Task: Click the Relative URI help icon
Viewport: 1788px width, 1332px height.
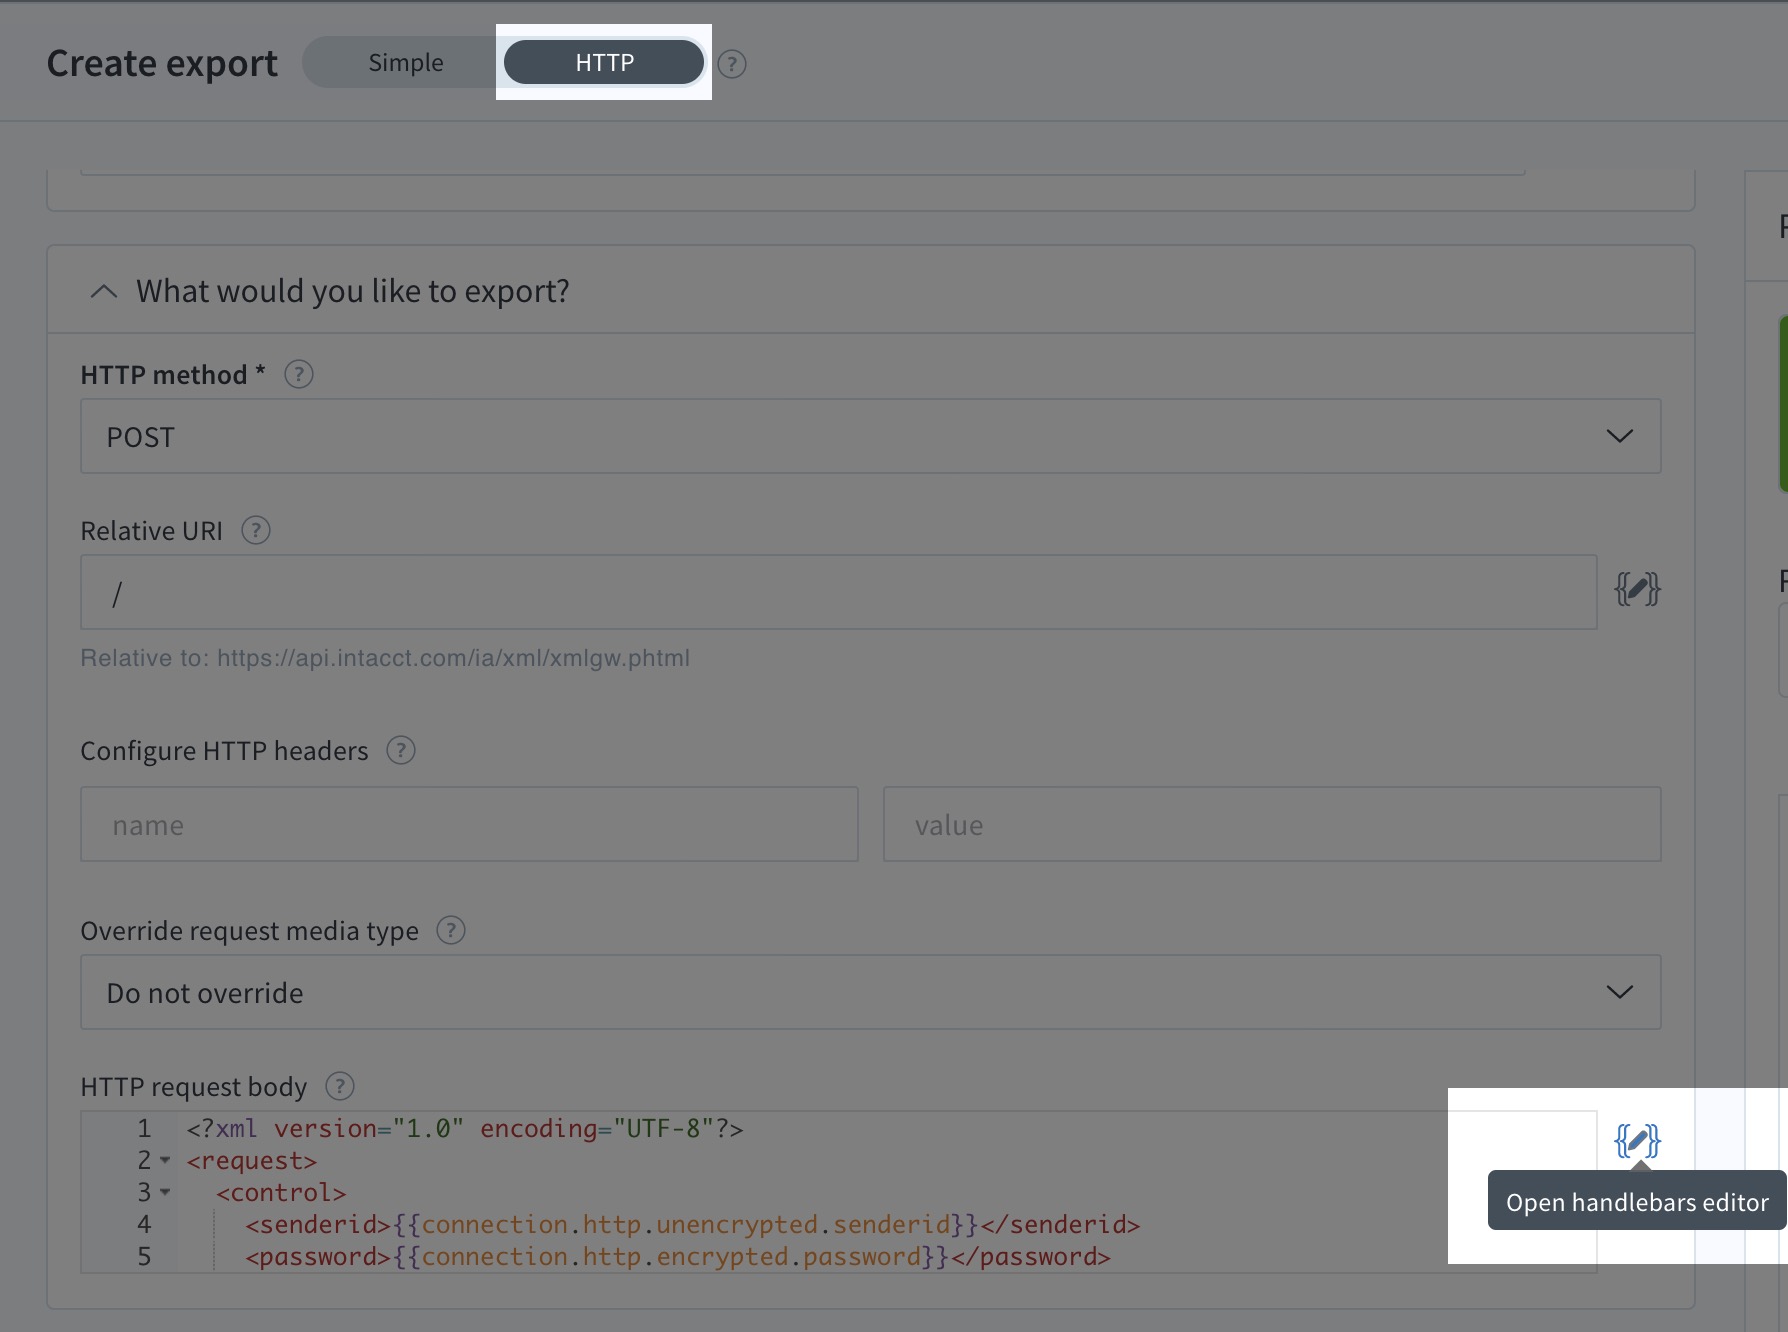Action: click(255, 530)
